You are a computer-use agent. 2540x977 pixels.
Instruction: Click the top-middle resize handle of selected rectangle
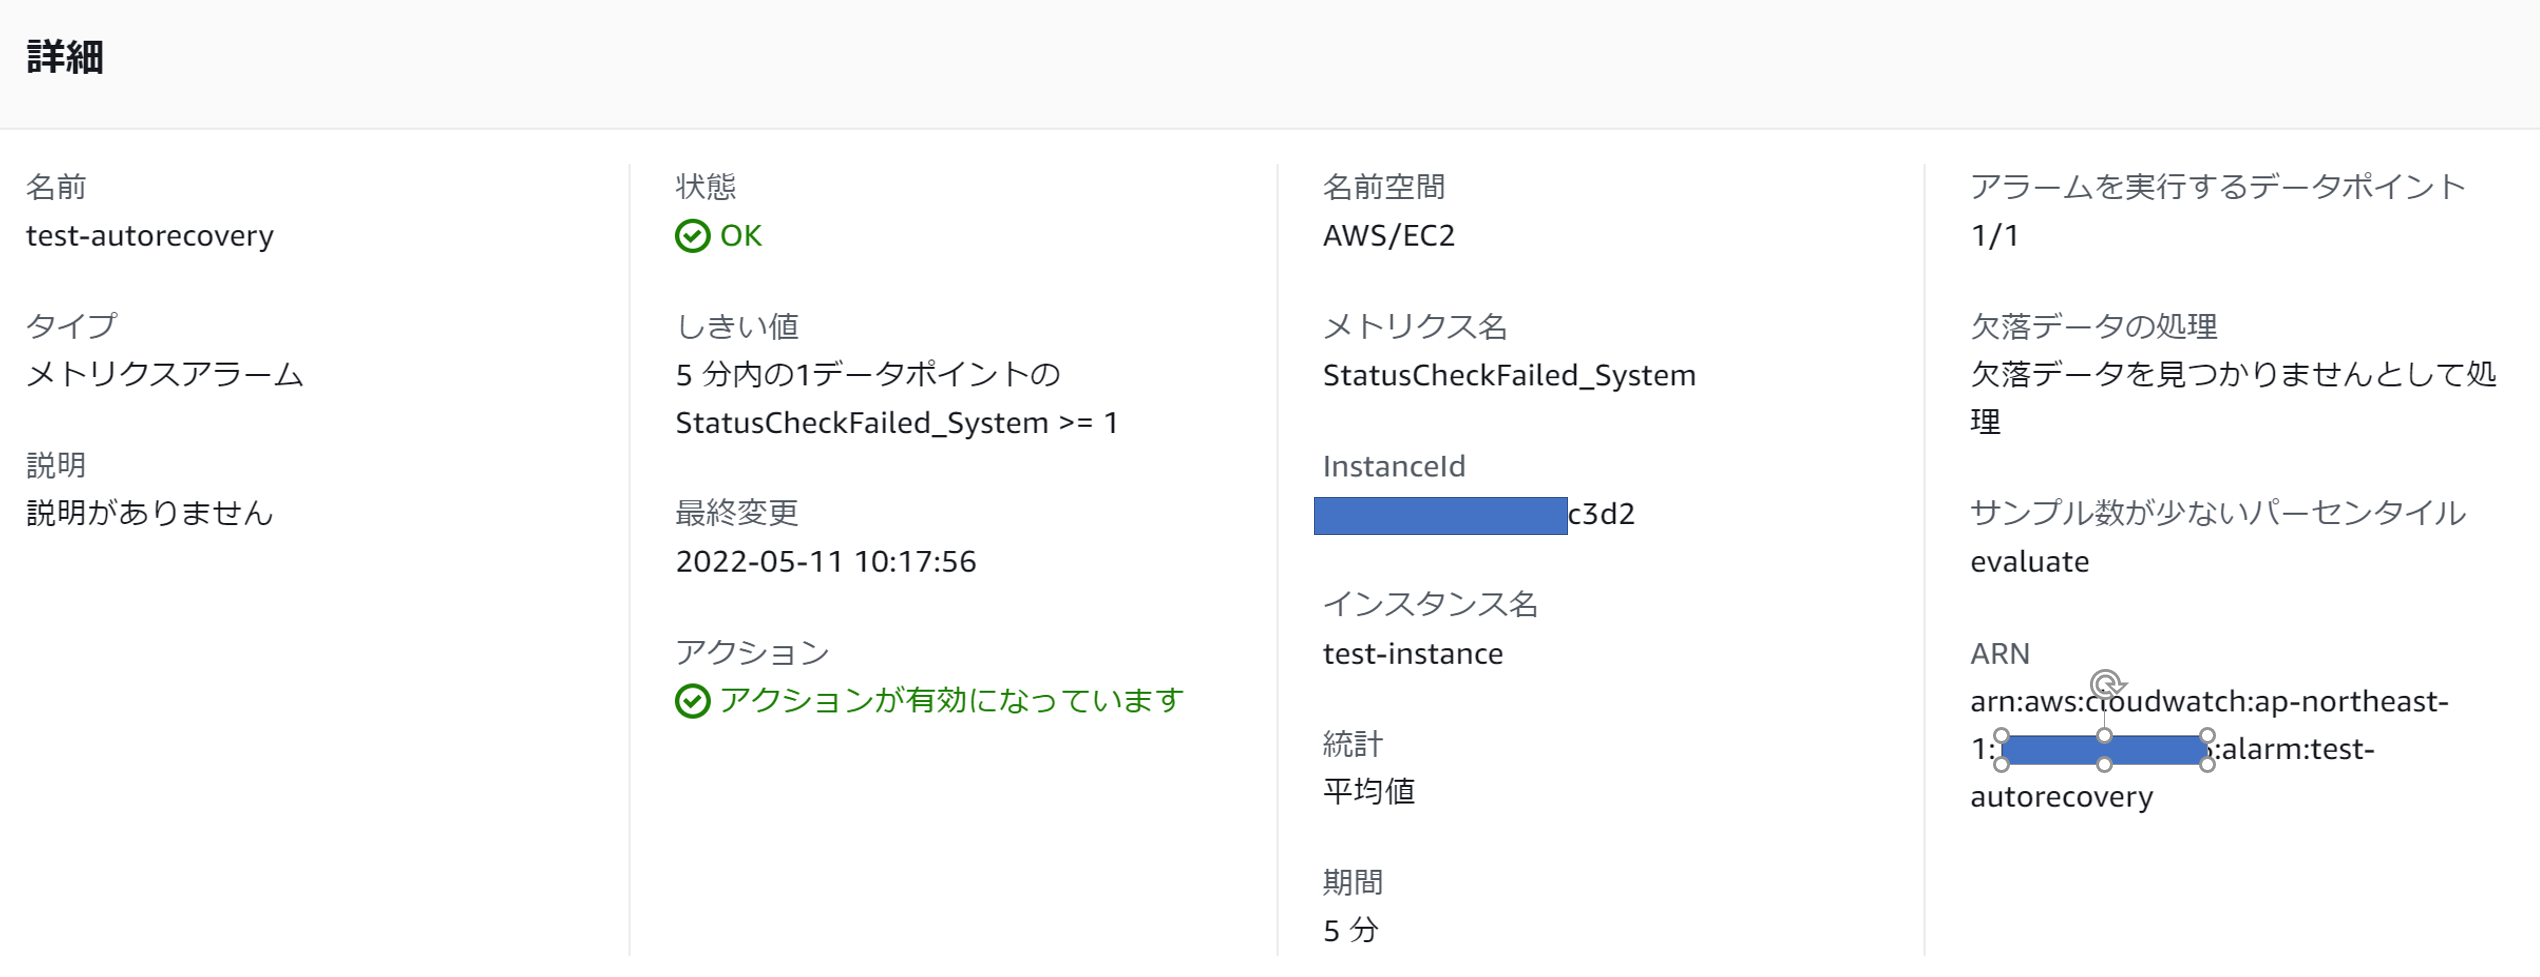coord(2104,735)
